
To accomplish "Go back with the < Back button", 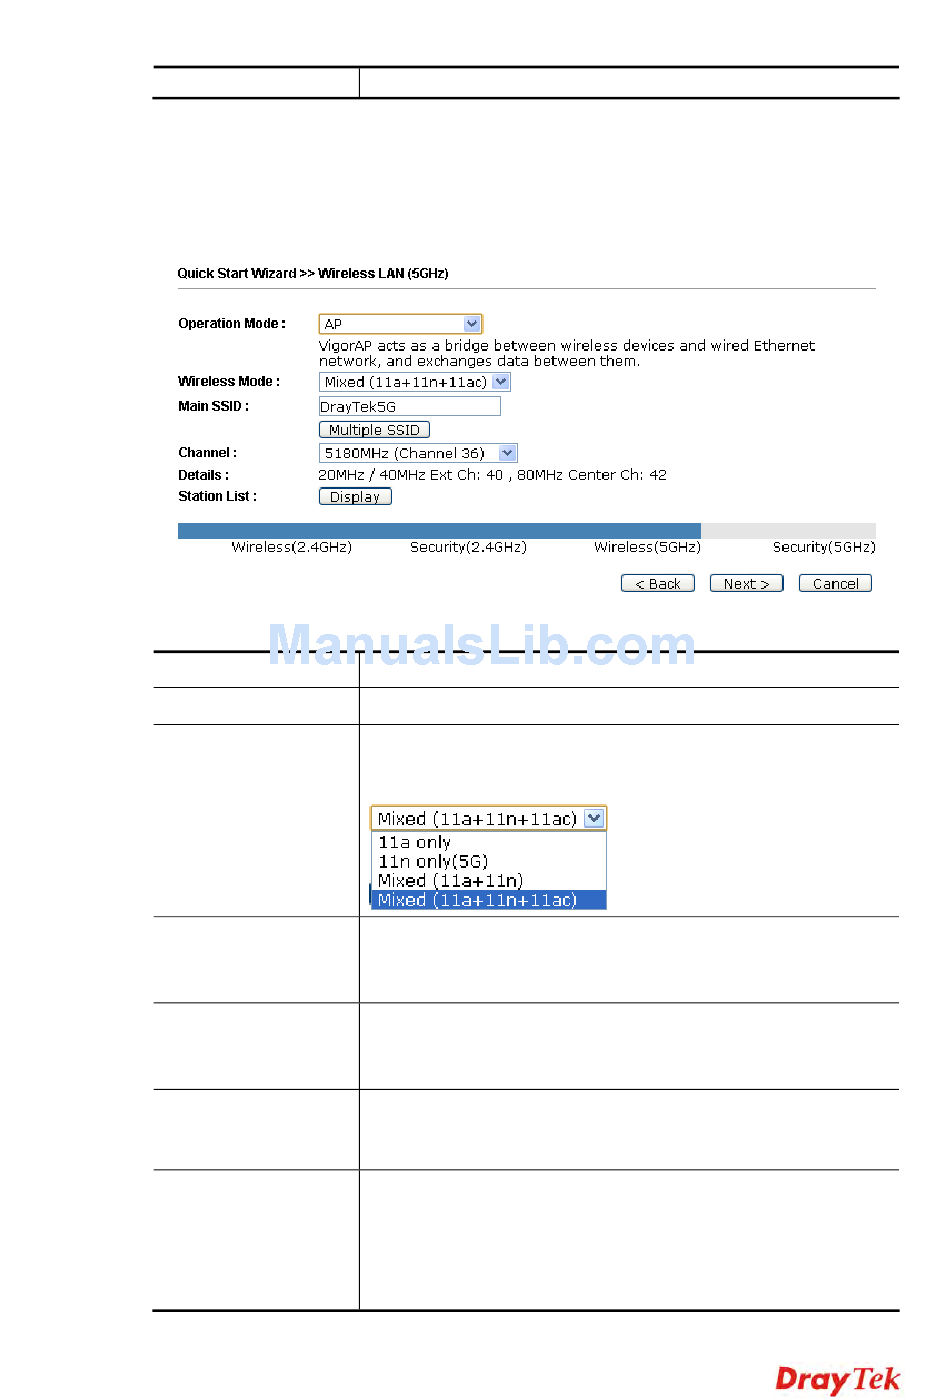I will tap(658, 584).
